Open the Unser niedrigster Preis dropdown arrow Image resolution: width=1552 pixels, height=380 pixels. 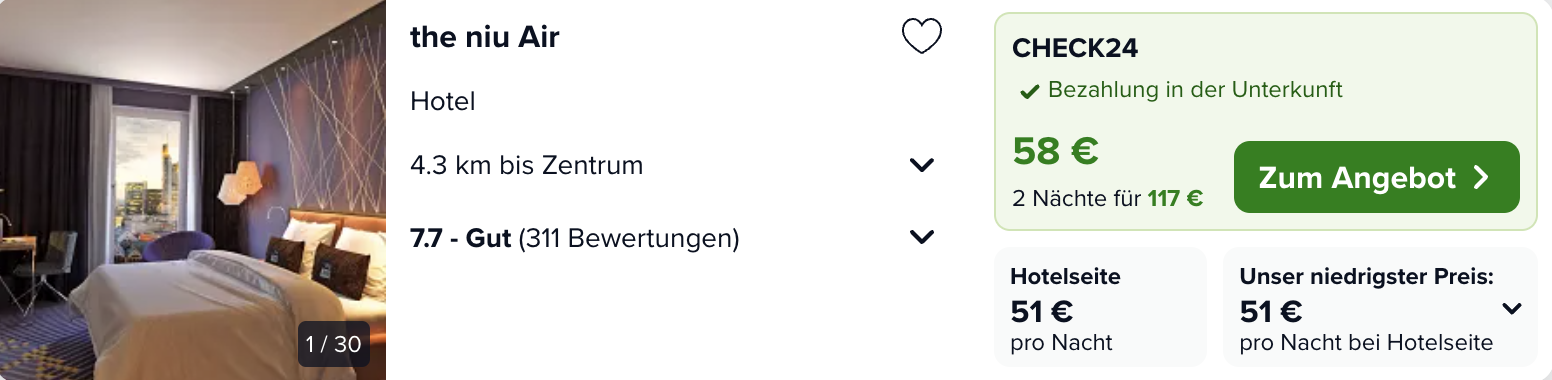click(1511, 309)
